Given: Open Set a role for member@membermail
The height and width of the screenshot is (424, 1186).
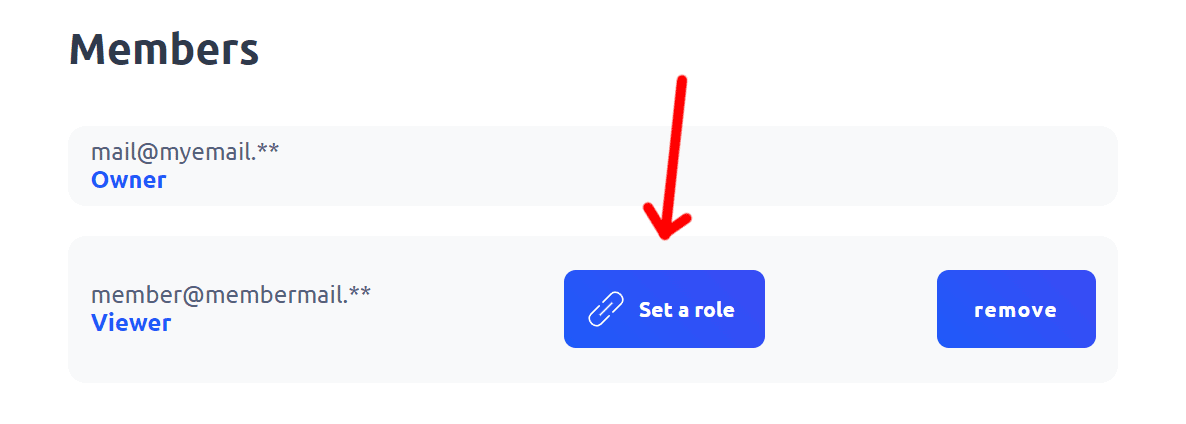Looking at the screenshot, I should pyautogui.click(x=664, y=309).
